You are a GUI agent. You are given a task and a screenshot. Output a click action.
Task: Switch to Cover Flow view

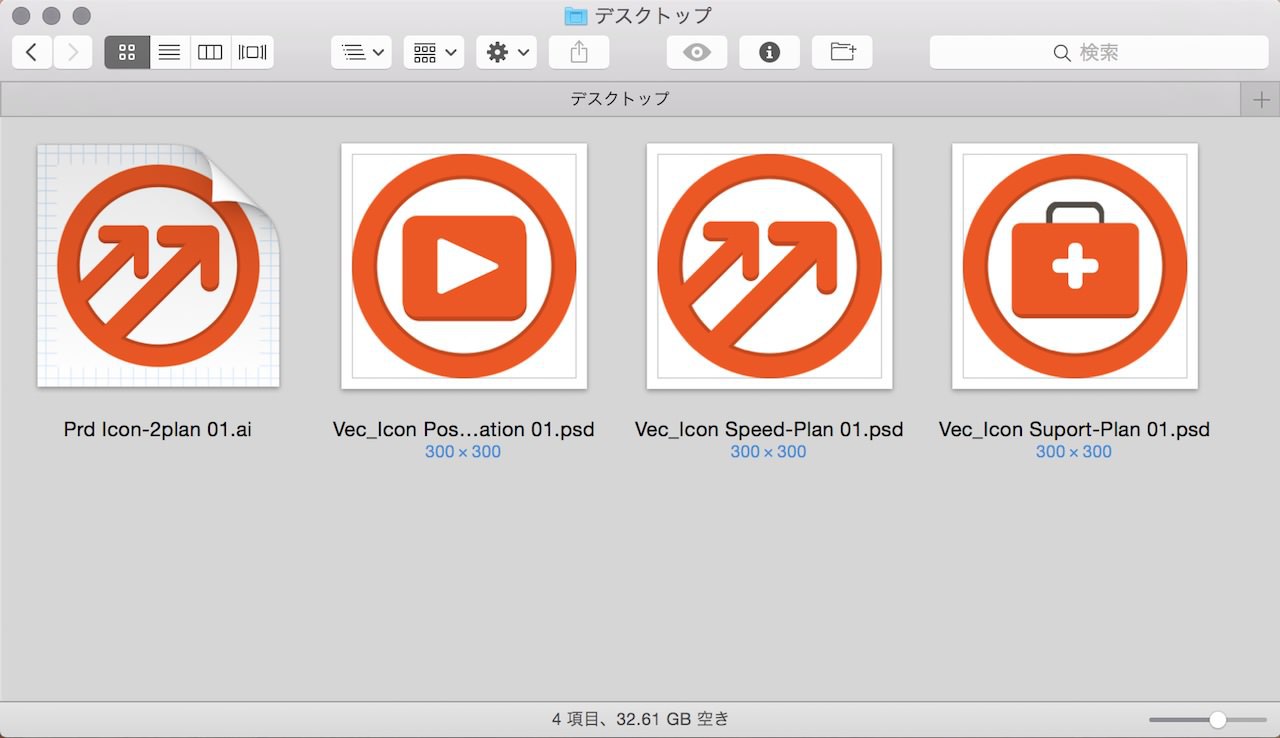pos(252,53)
